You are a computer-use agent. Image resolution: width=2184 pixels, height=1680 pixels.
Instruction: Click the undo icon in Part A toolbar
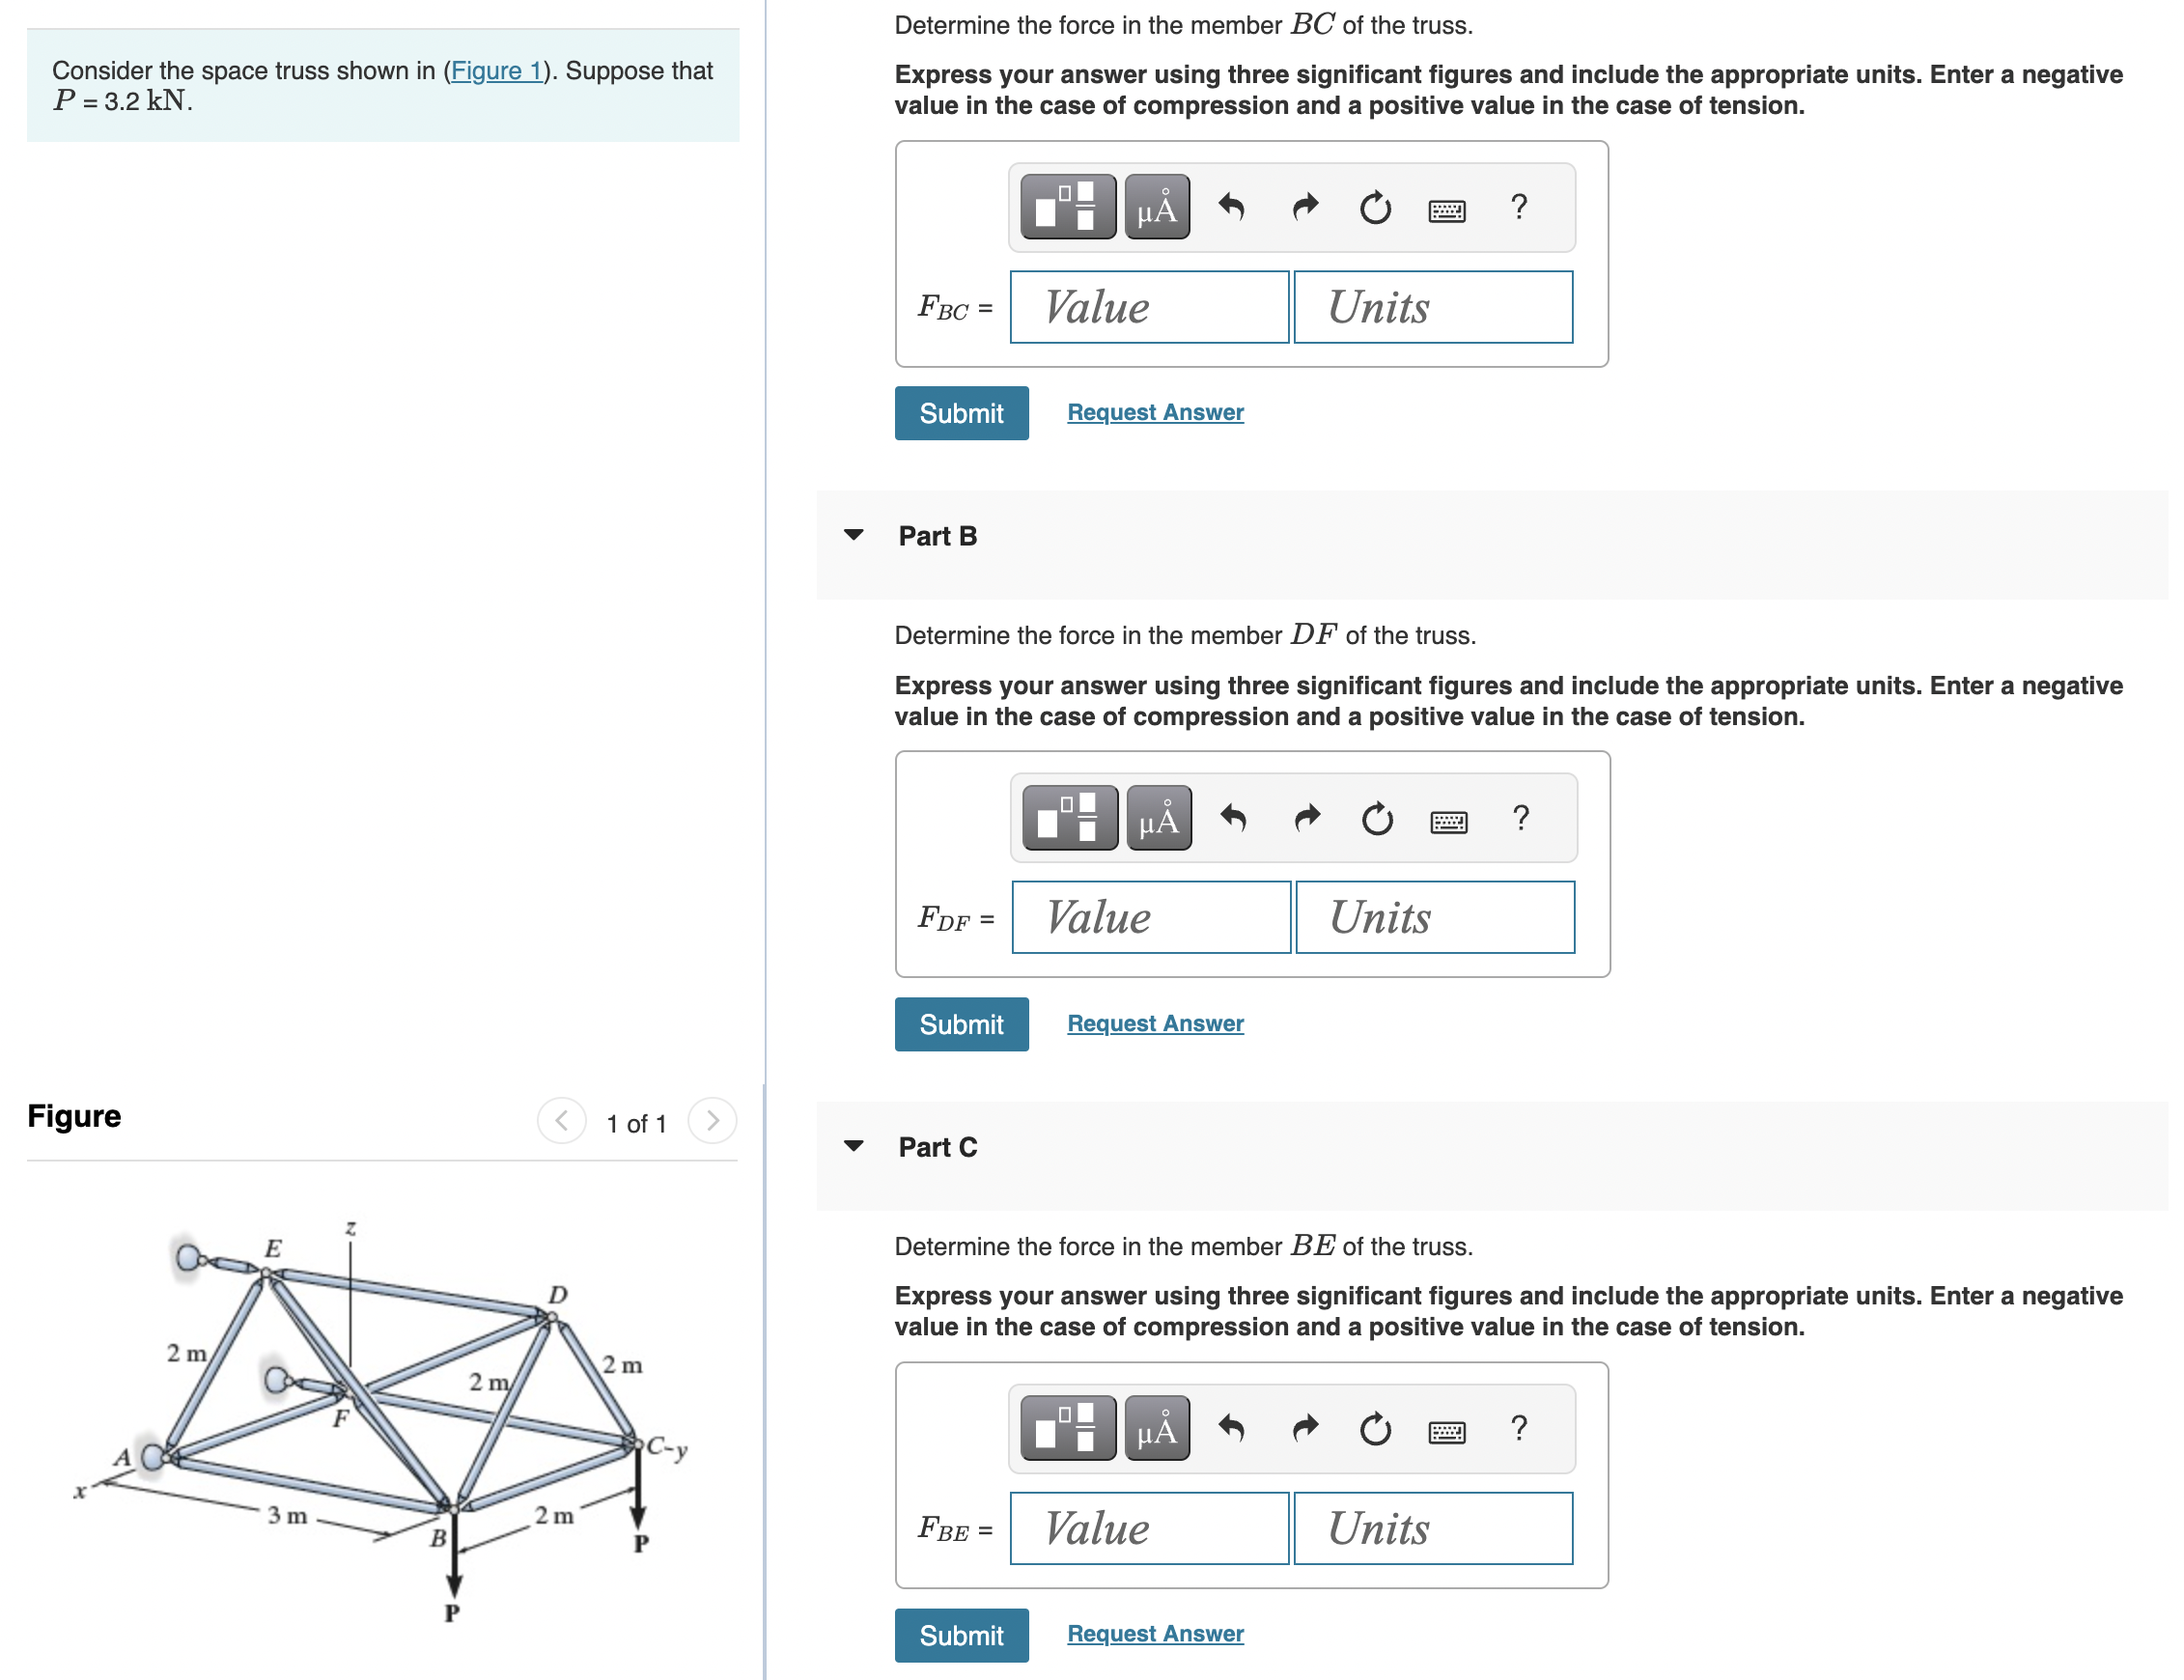(1232, 207)
